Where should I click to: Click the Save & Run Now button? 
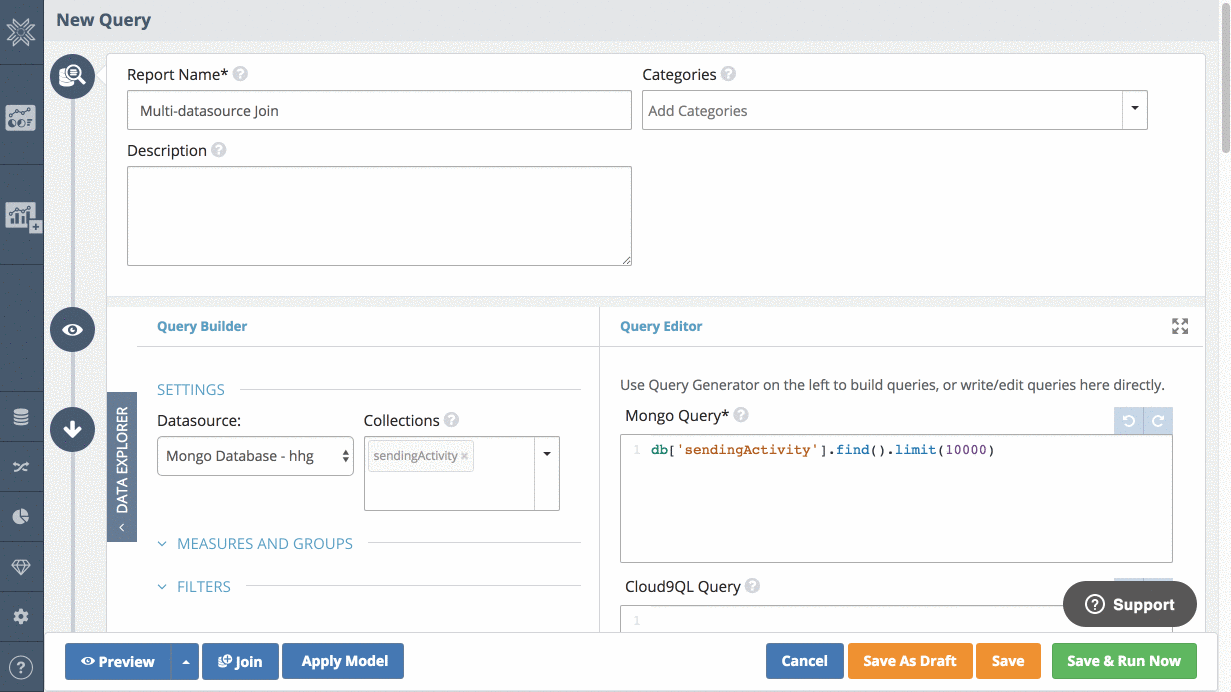click(x=1124, y=661)
